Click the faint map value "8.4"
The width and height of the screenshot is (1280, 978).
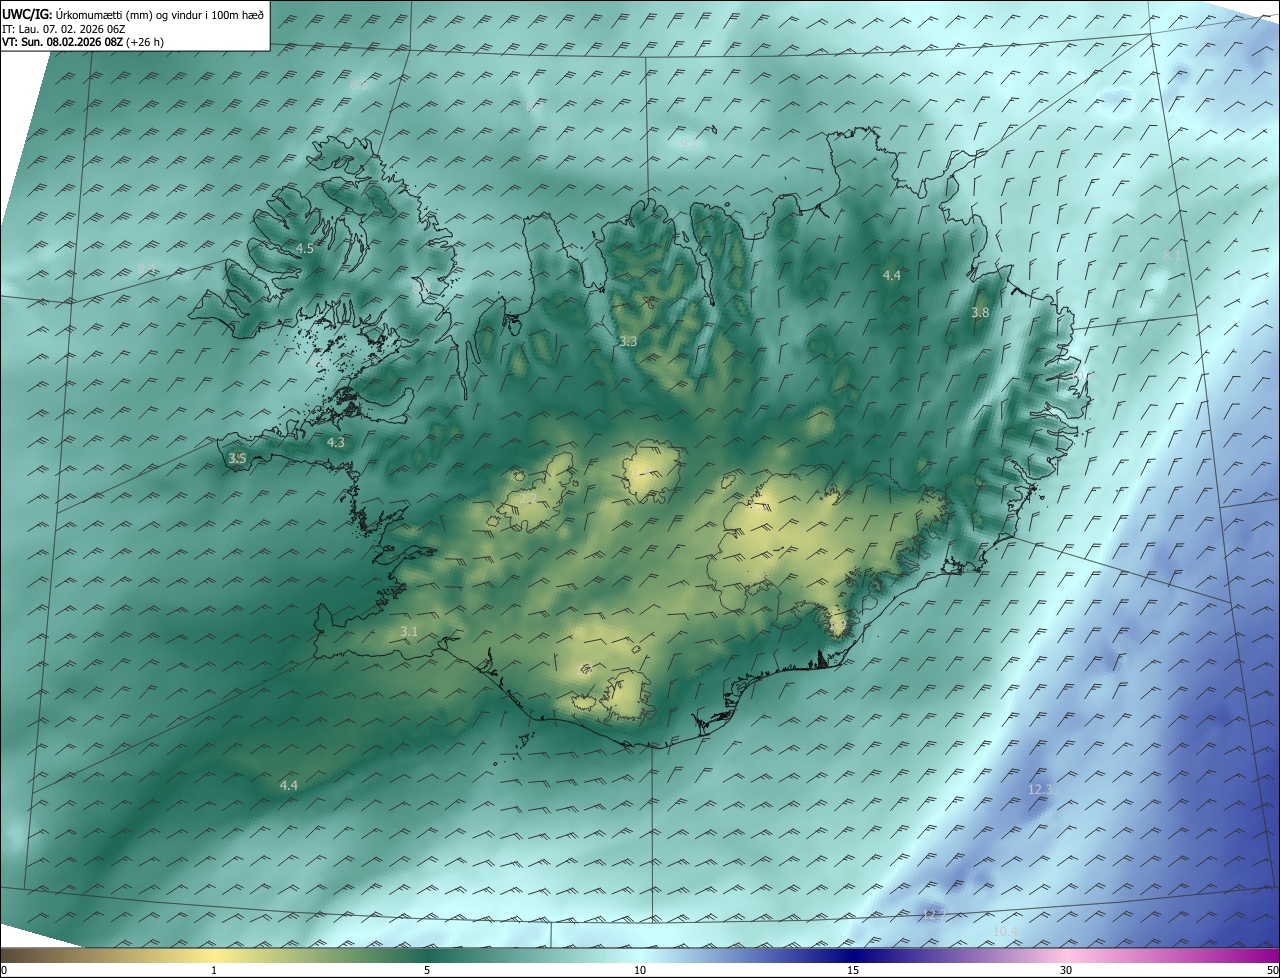(146, 267)
